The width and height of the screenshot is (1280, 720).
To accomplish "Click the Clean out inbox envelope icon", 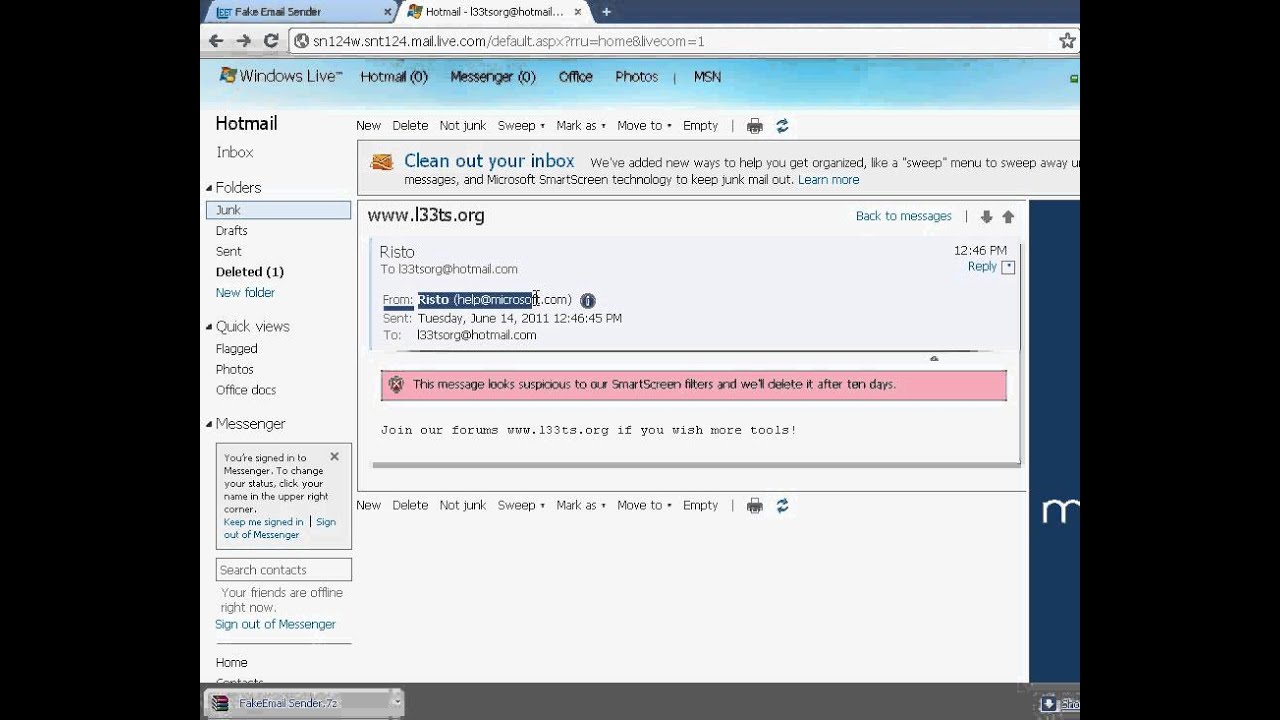I will click(382, 162).
